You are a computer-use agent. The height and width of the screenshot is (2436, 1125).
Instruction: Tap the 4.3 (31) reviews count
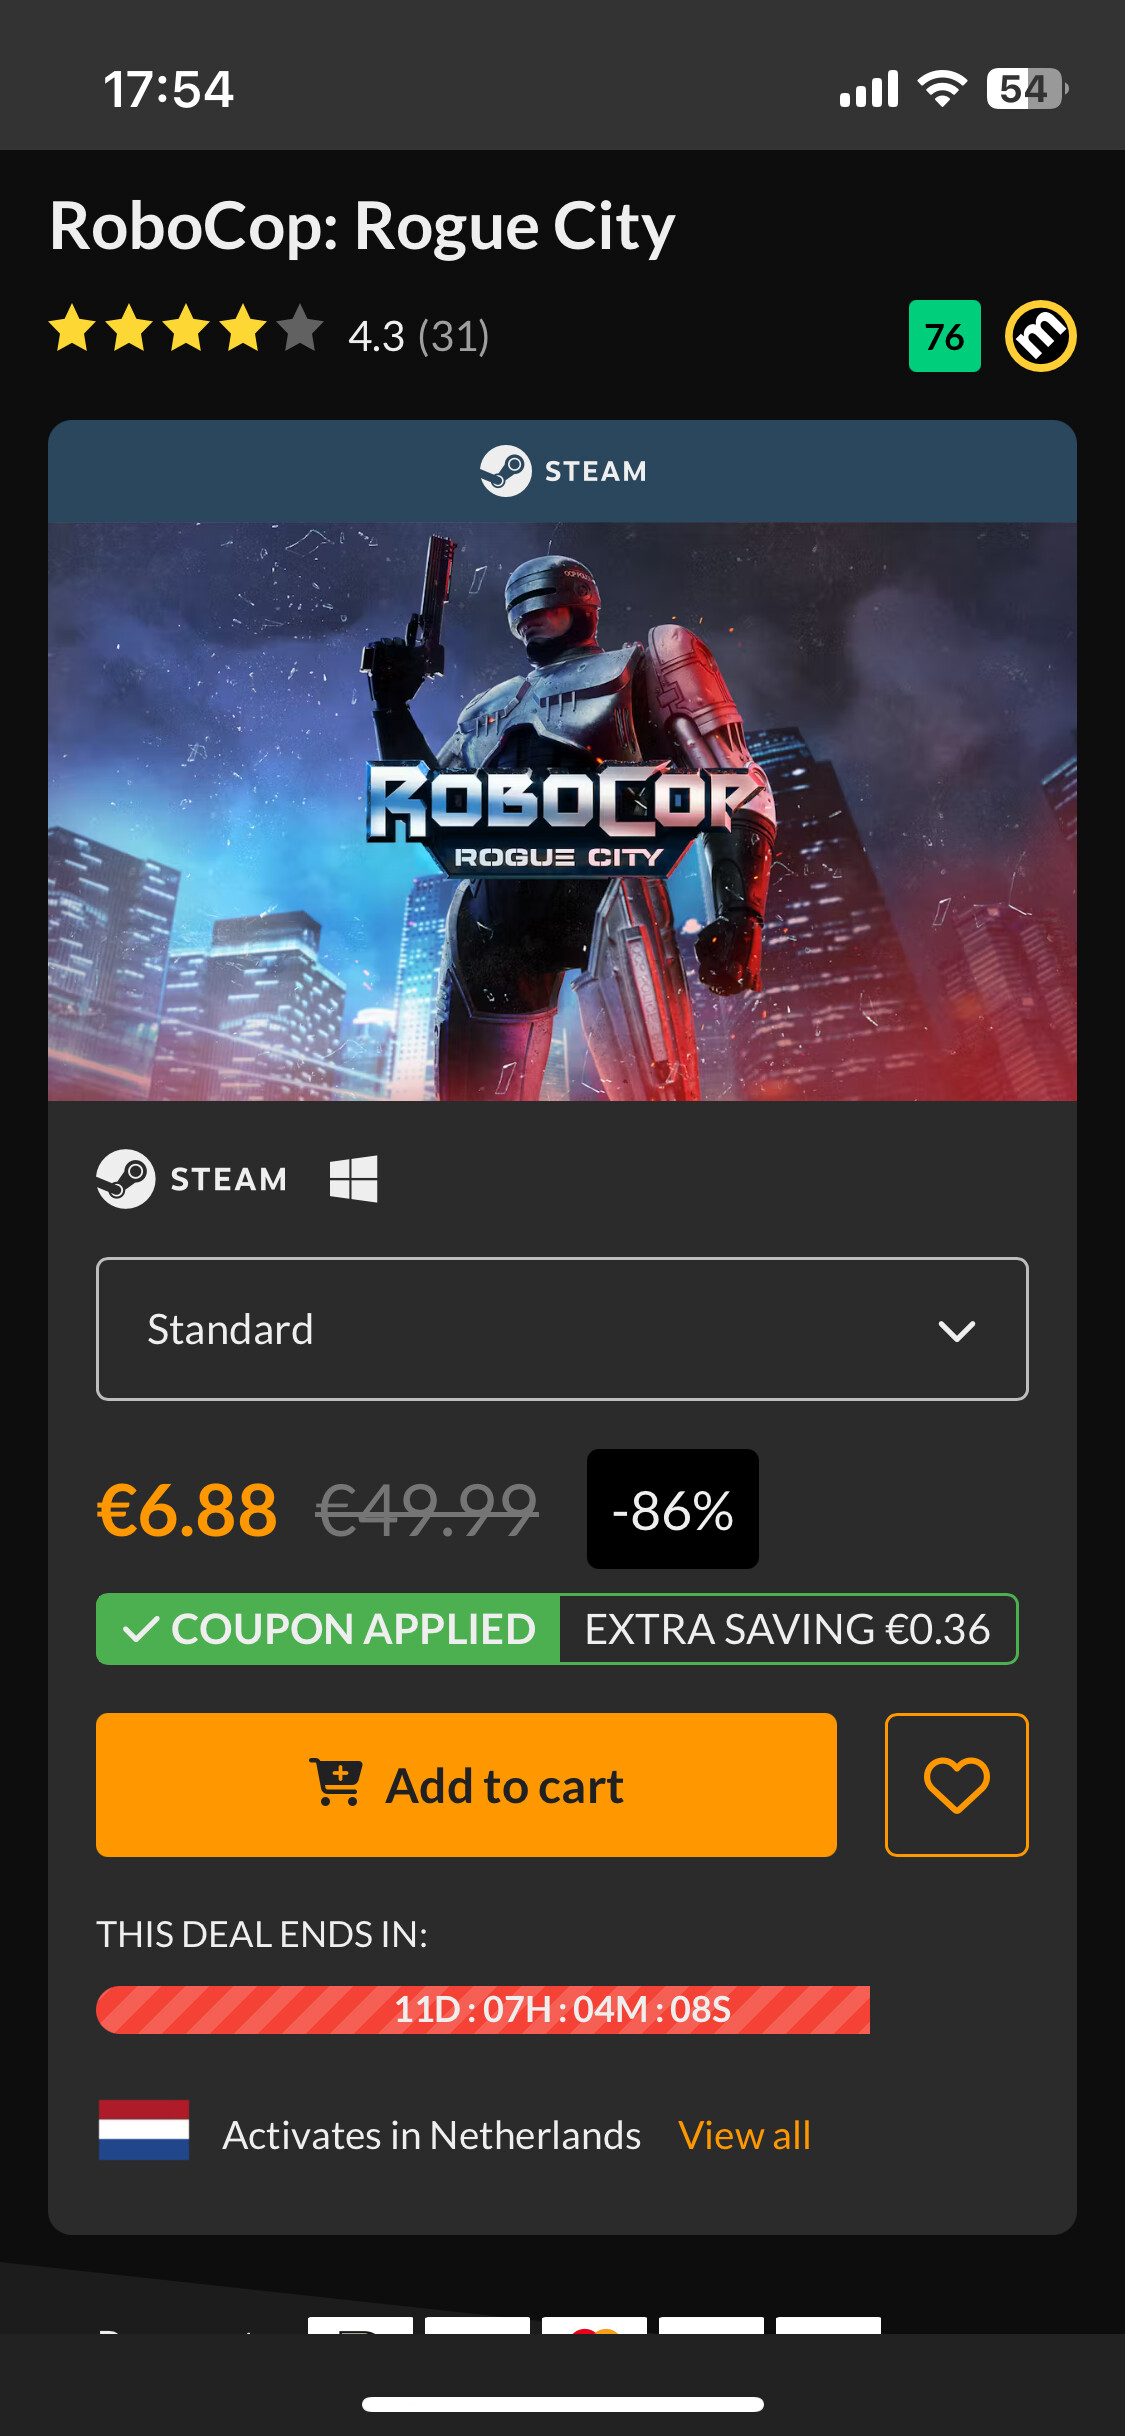(x=419, y=337)
